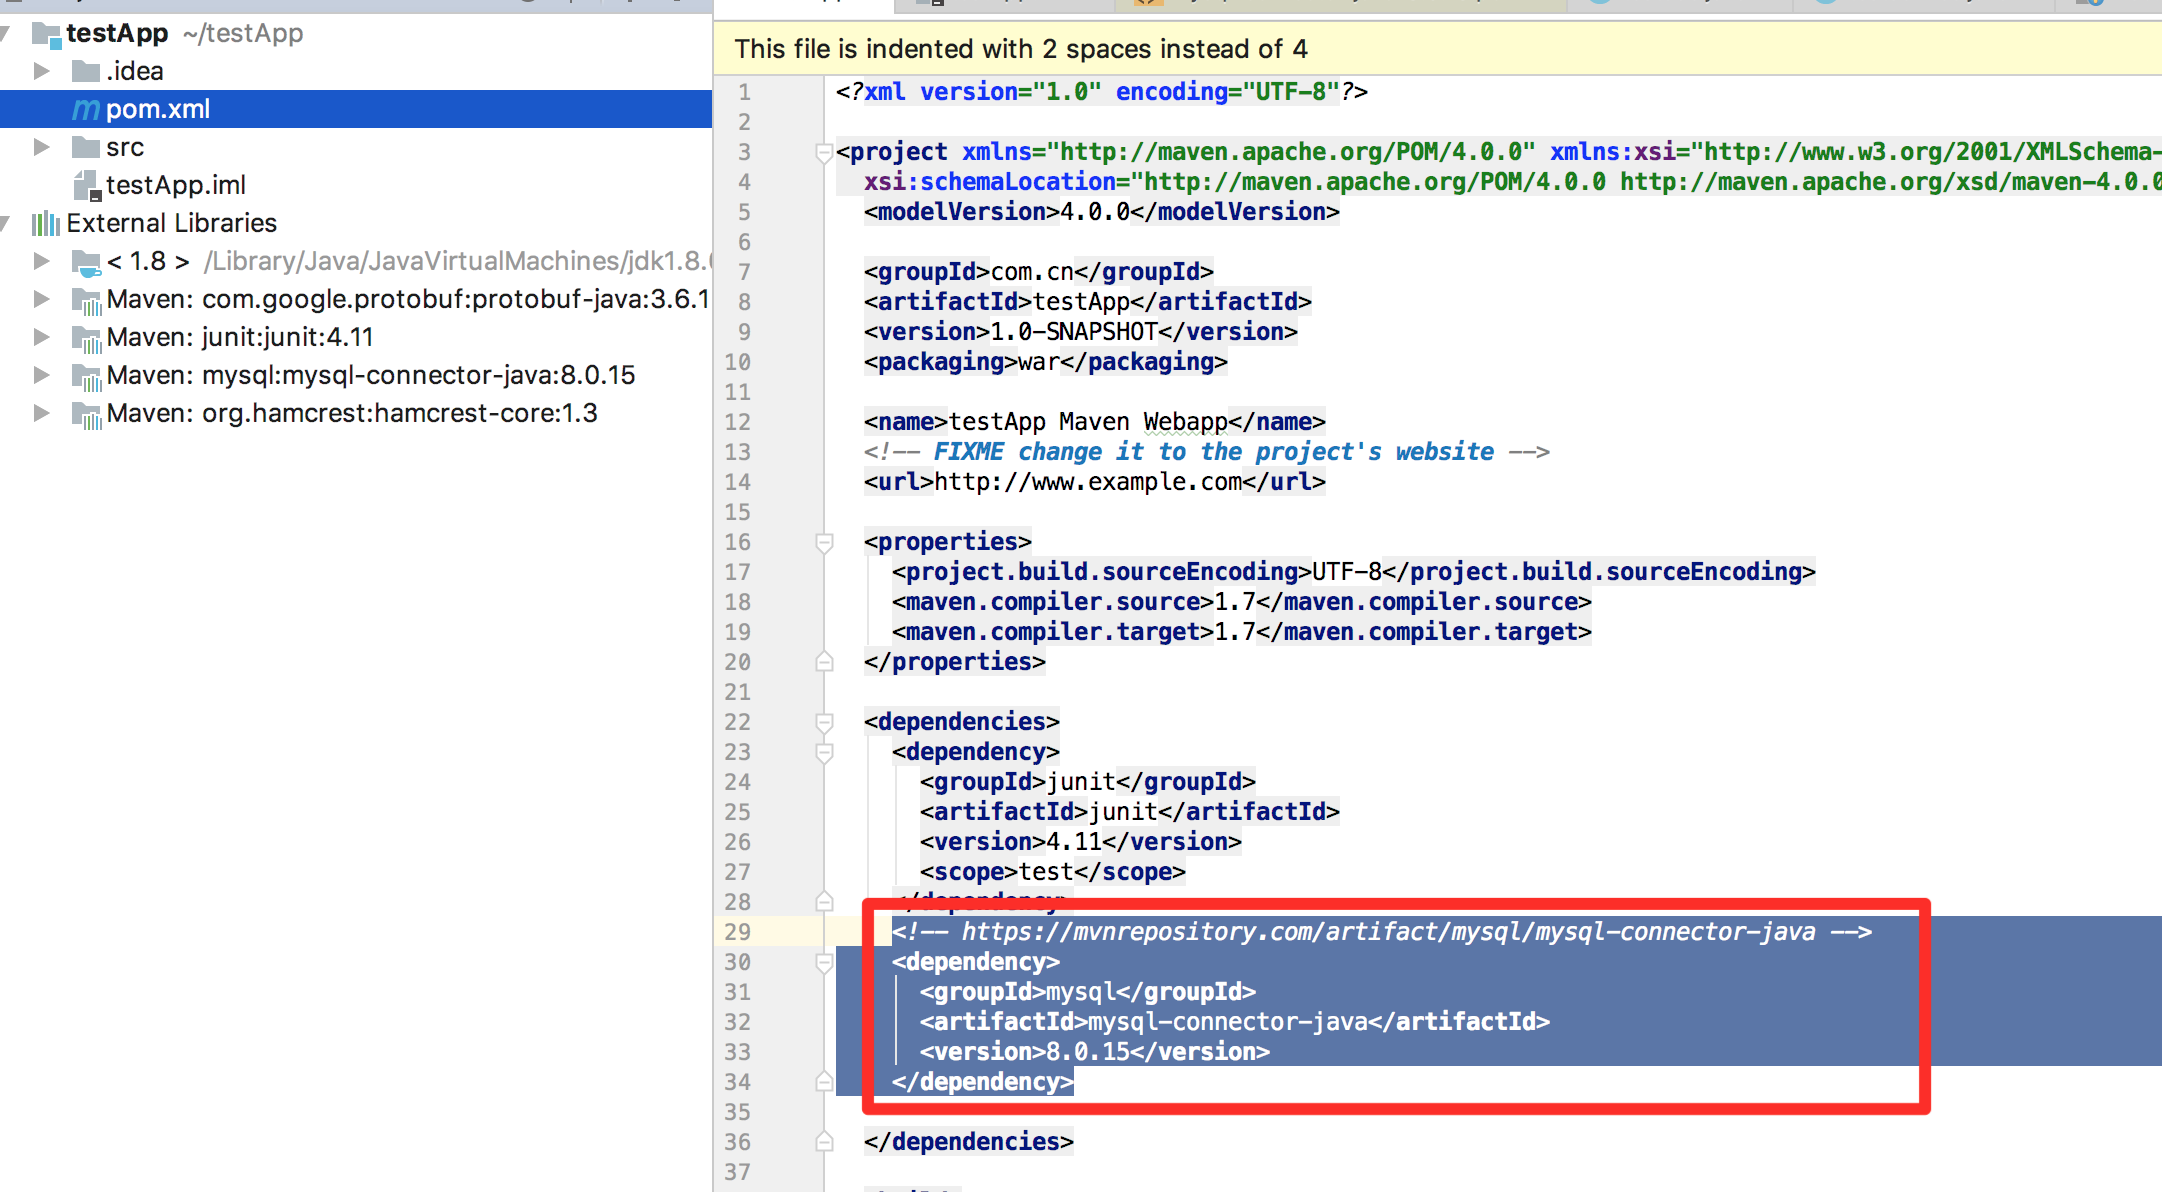This screenshot has width=2162, height=1192.
Task: Click the protobuf-java Maven library icon
Action: pyautogui.click(x=87, y=300)
